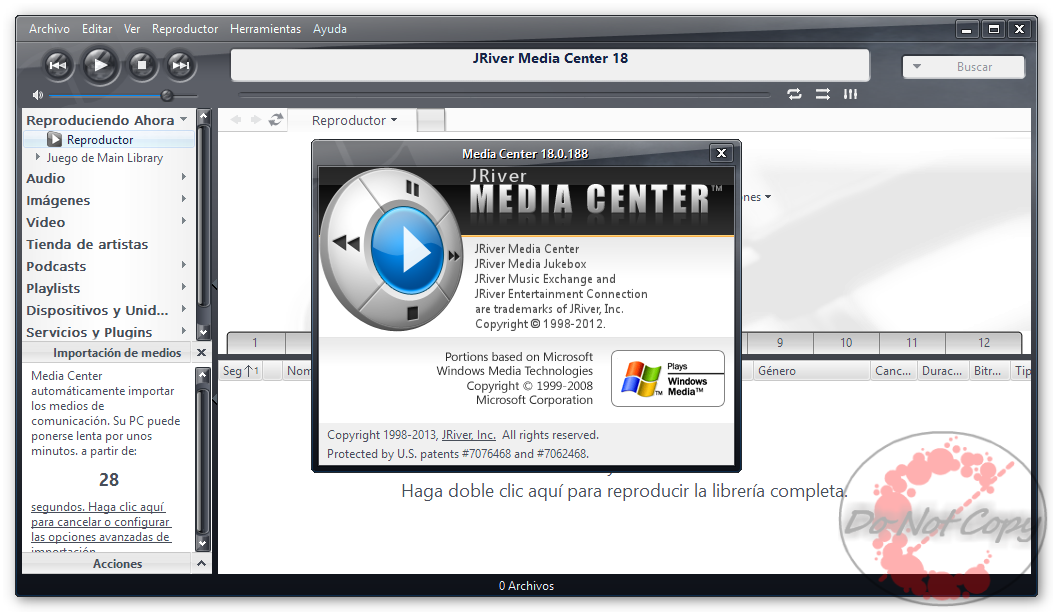Expand the Acciones panel chevron
This screenshot has width=1053, height=612.
[201, 564]
